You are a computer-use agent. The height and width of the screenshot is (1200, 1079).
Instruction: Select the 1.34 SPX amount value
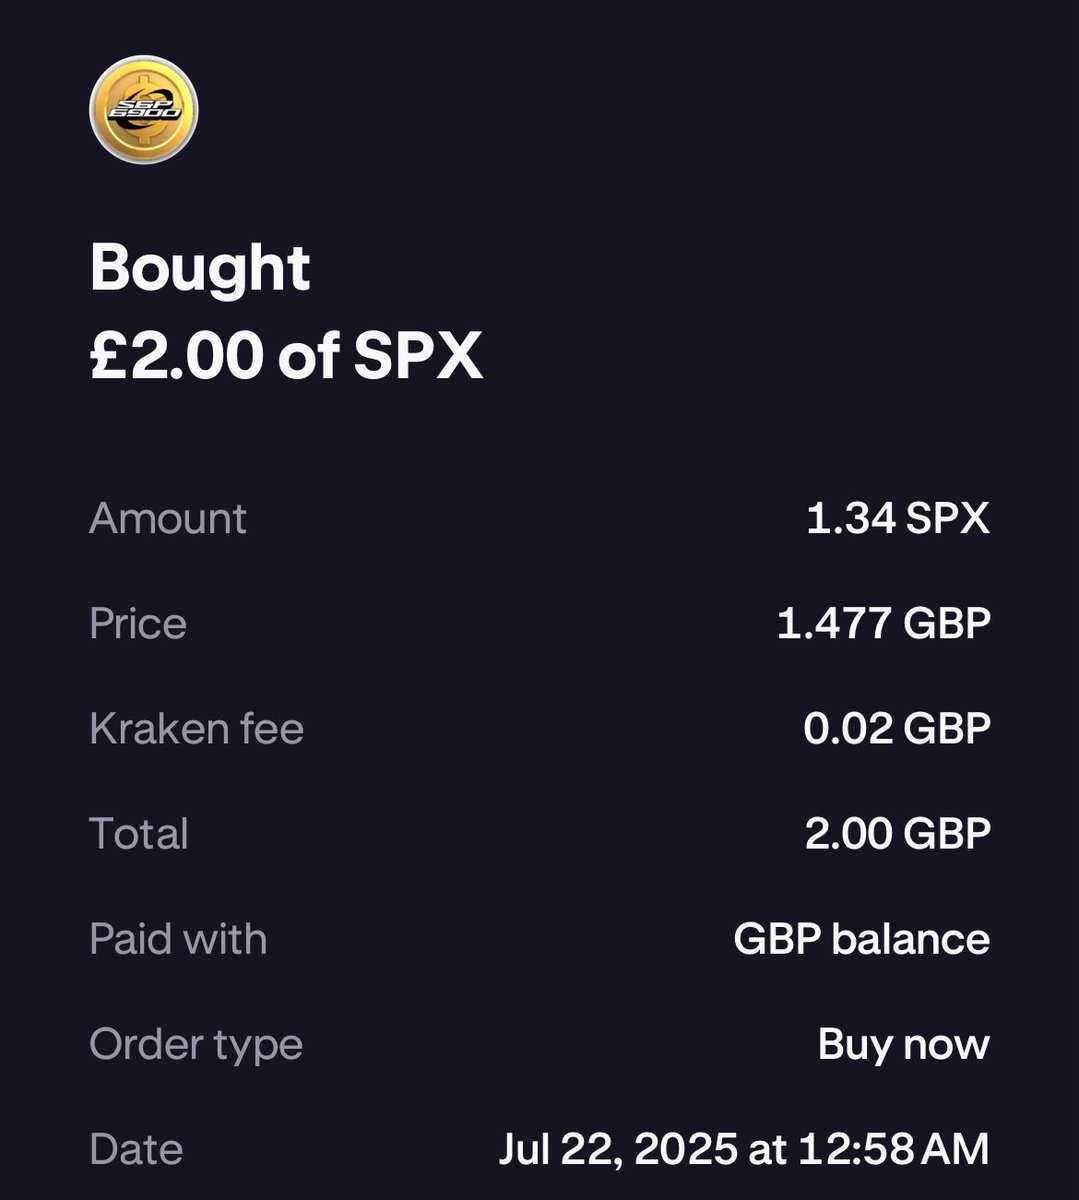(x=898, y=518)
